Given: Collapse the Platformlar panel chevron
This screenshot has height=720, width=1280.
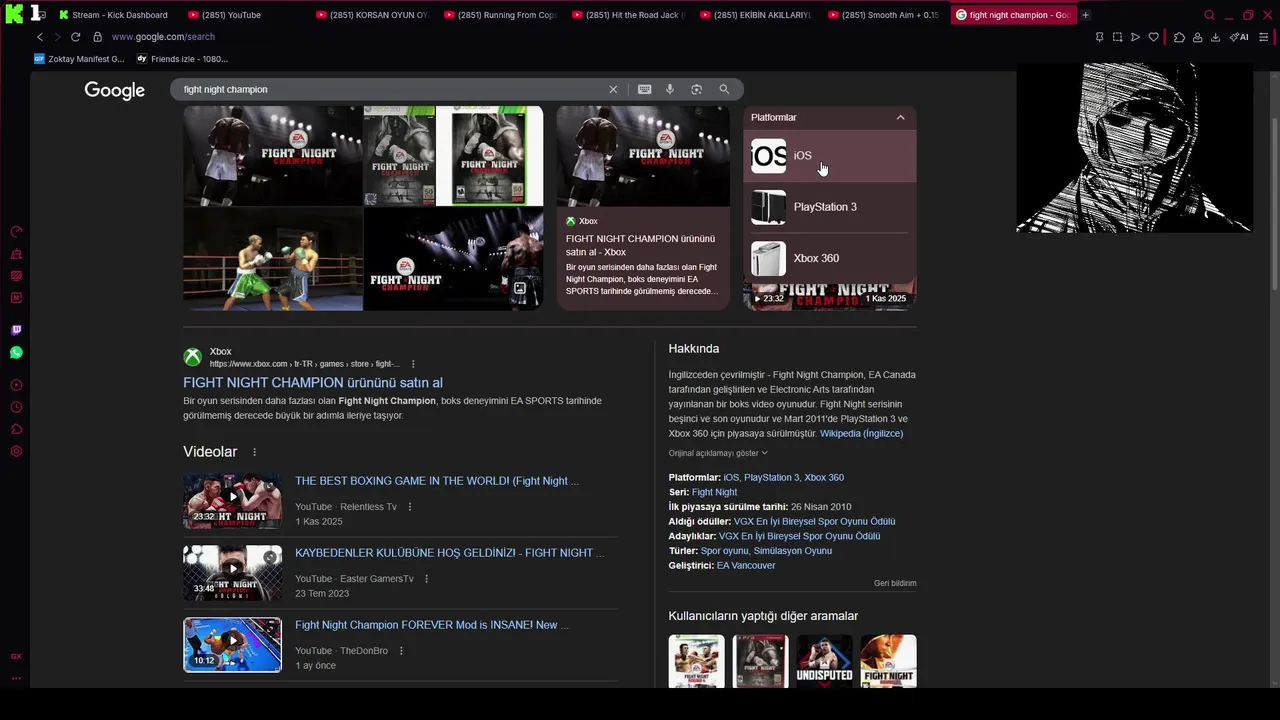Looking at the screenshot, I should 900,117.
